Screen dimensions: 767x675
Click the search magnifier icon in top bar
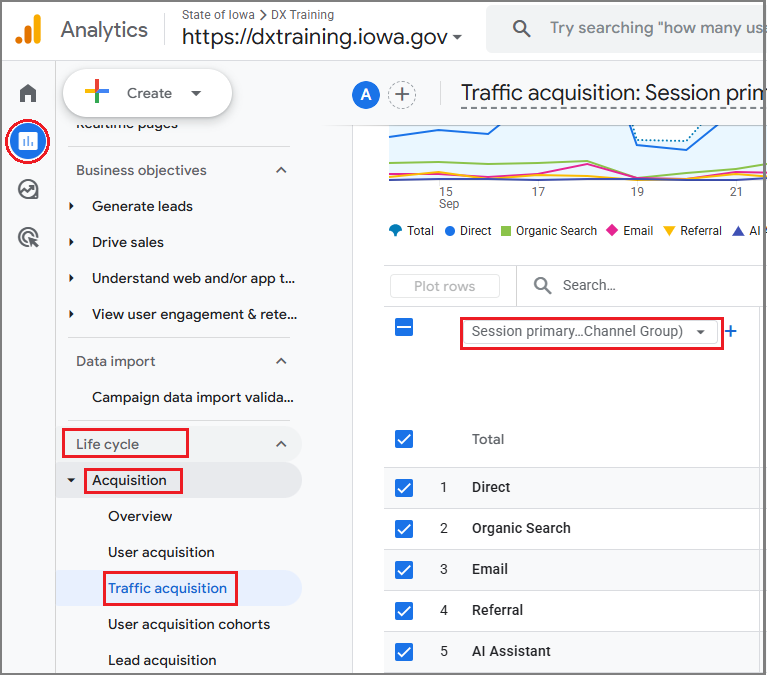(521, 28)
